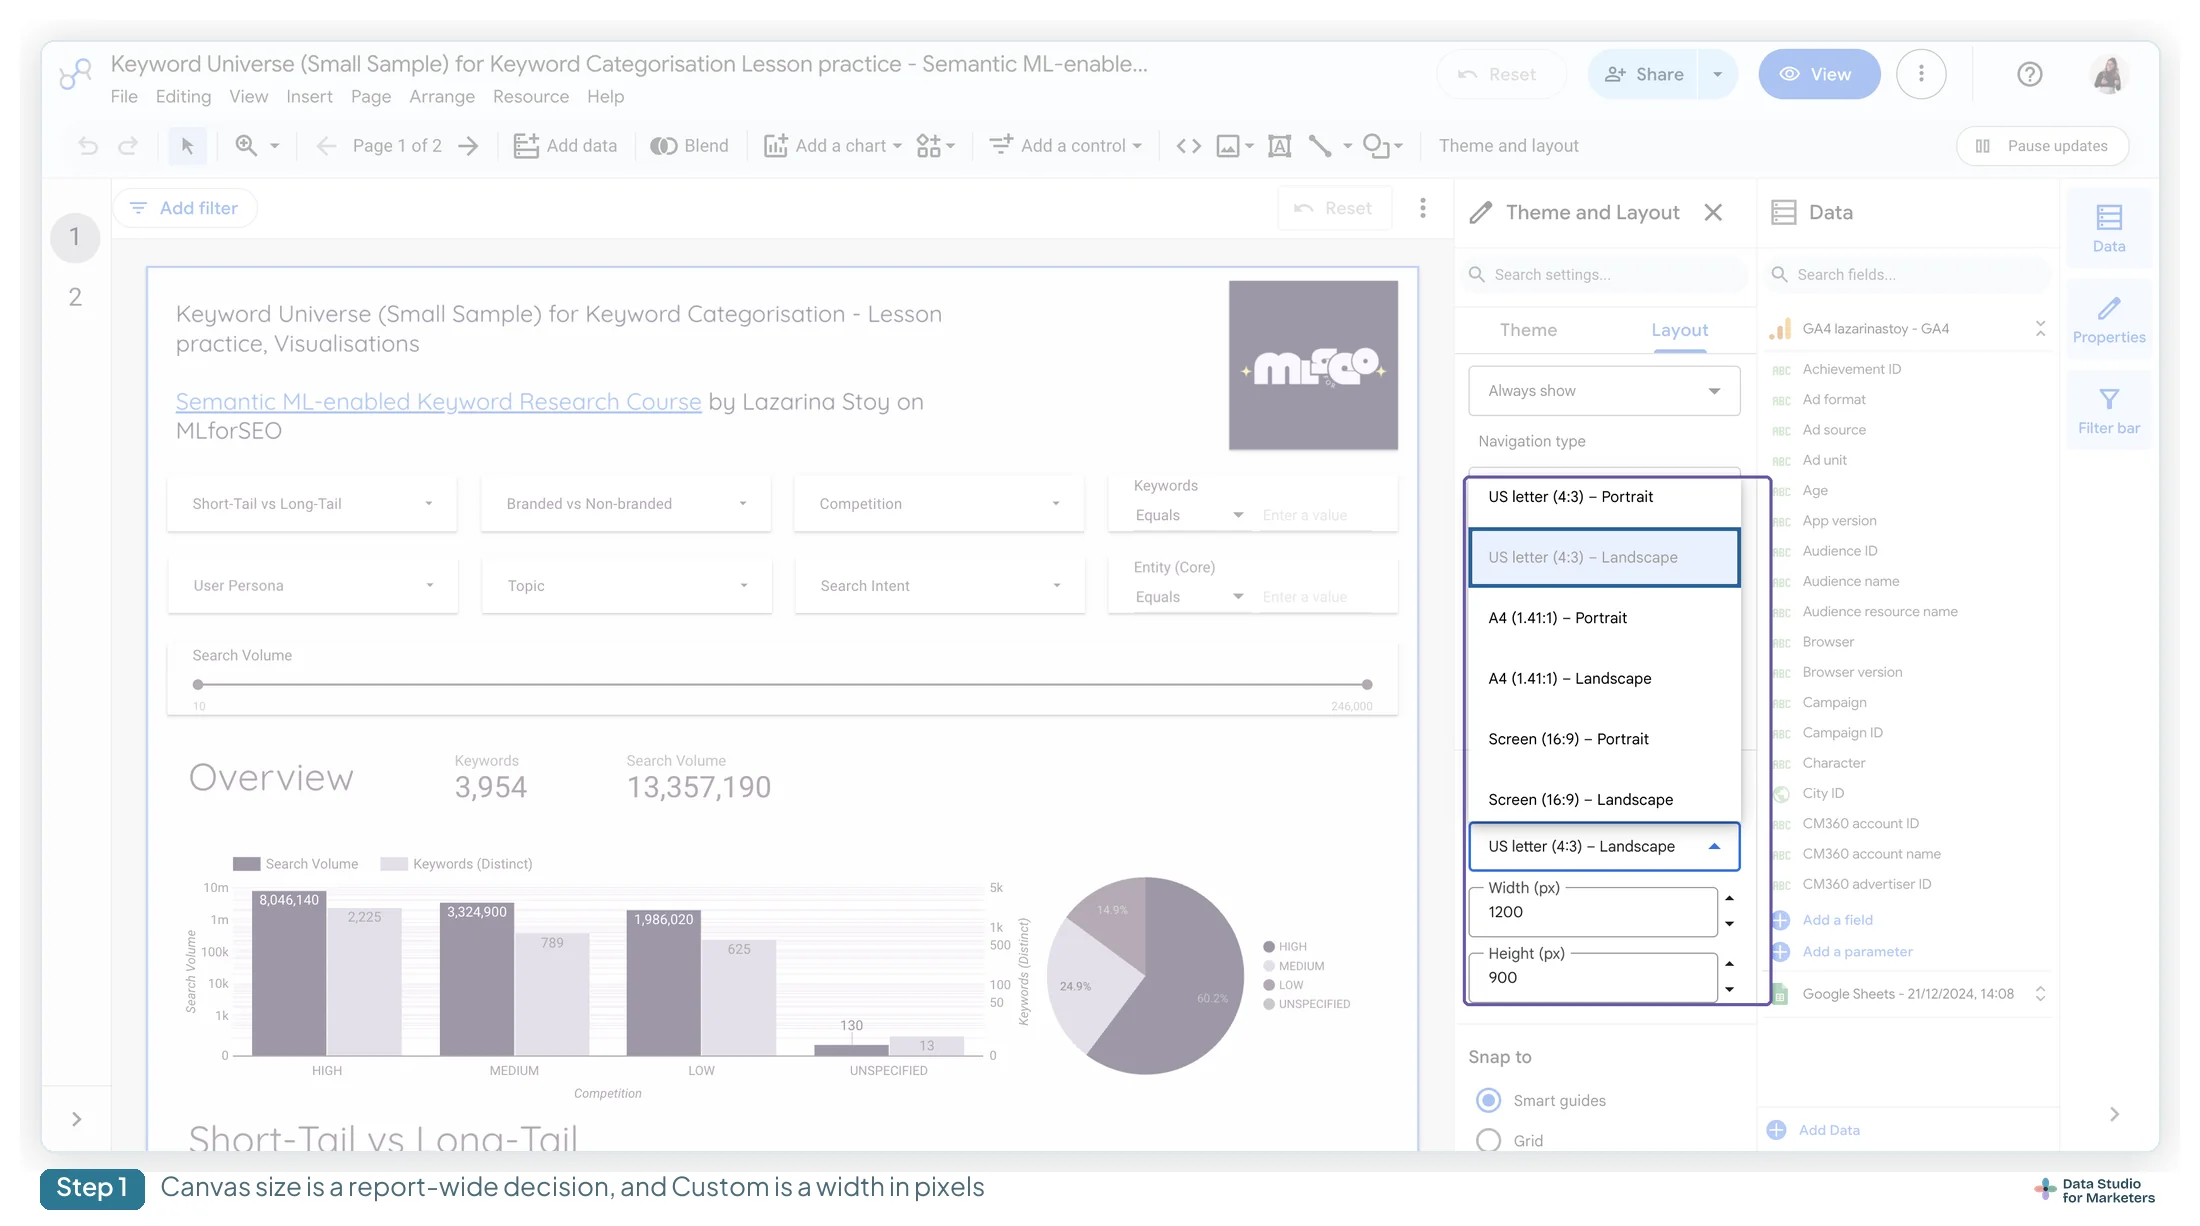Click the Looker Studio logo icon
Image resolution: width=2200 pixels, height=1226 pixels.
click(x=75, y=74)
